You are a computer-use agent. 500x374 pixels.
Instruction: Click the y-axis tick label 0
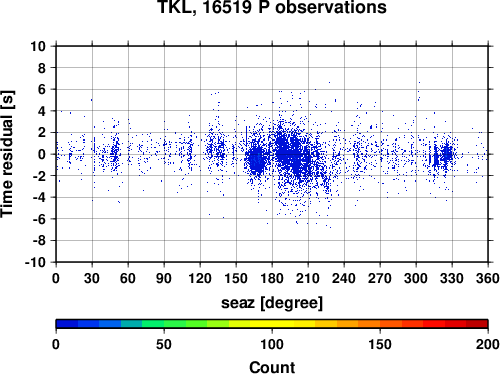pyautogui.click(x=42, y=154)
